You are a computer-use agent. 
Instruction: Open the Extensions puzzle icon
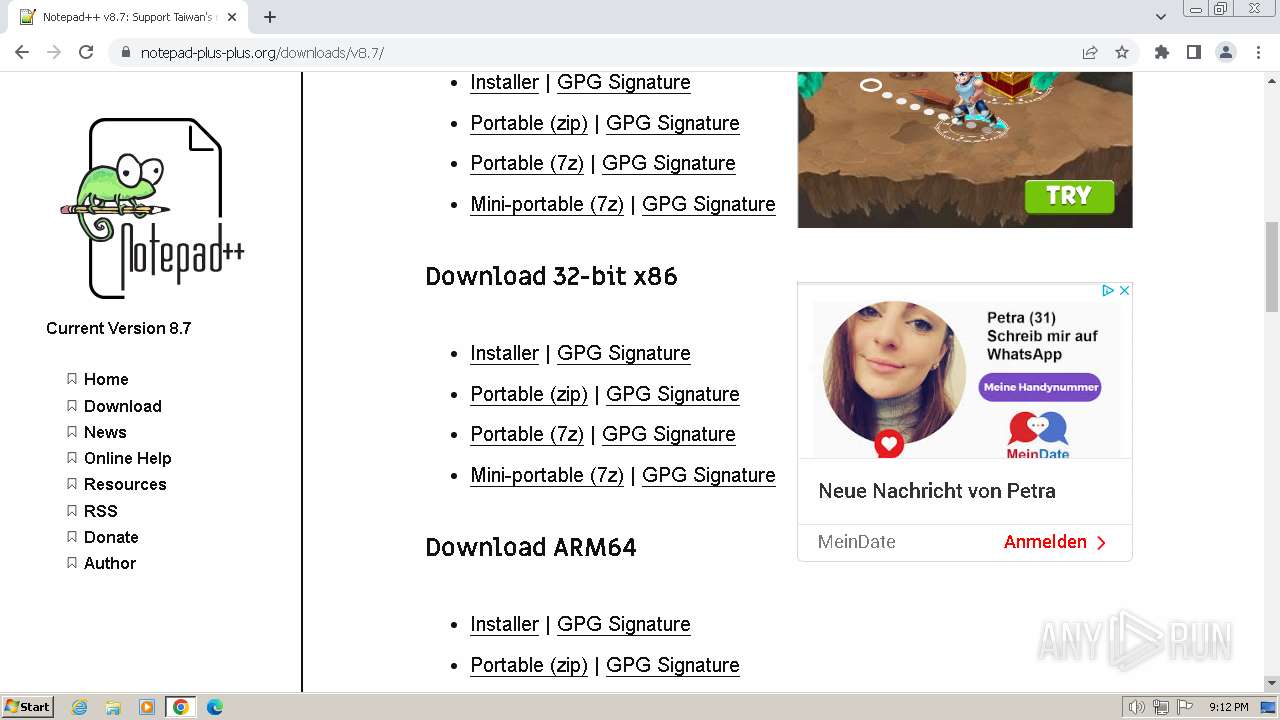[1161, 52]
